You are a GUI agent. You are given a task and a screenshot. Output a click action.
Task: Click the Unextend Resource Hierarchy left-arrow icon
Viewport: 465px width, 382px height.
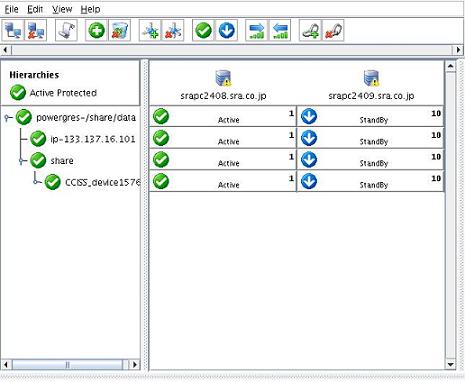tap(280, 30)
